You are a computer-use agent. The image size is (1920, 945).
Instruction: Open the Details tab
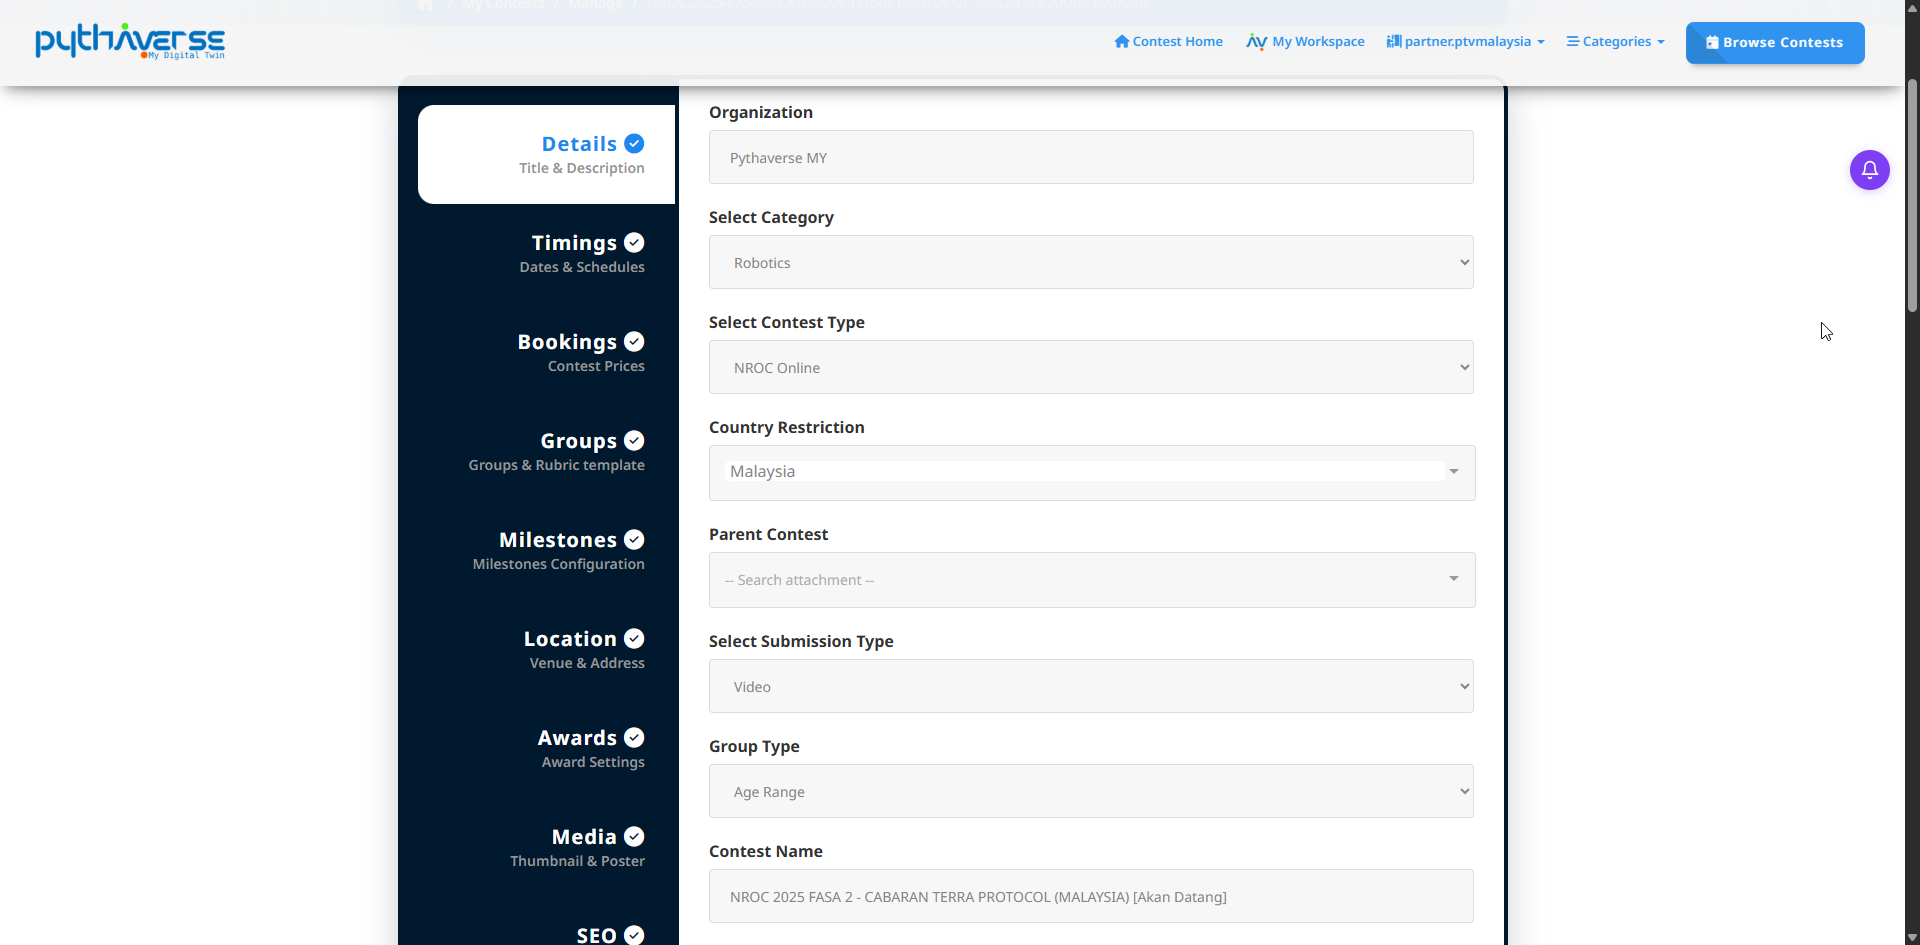546,154
